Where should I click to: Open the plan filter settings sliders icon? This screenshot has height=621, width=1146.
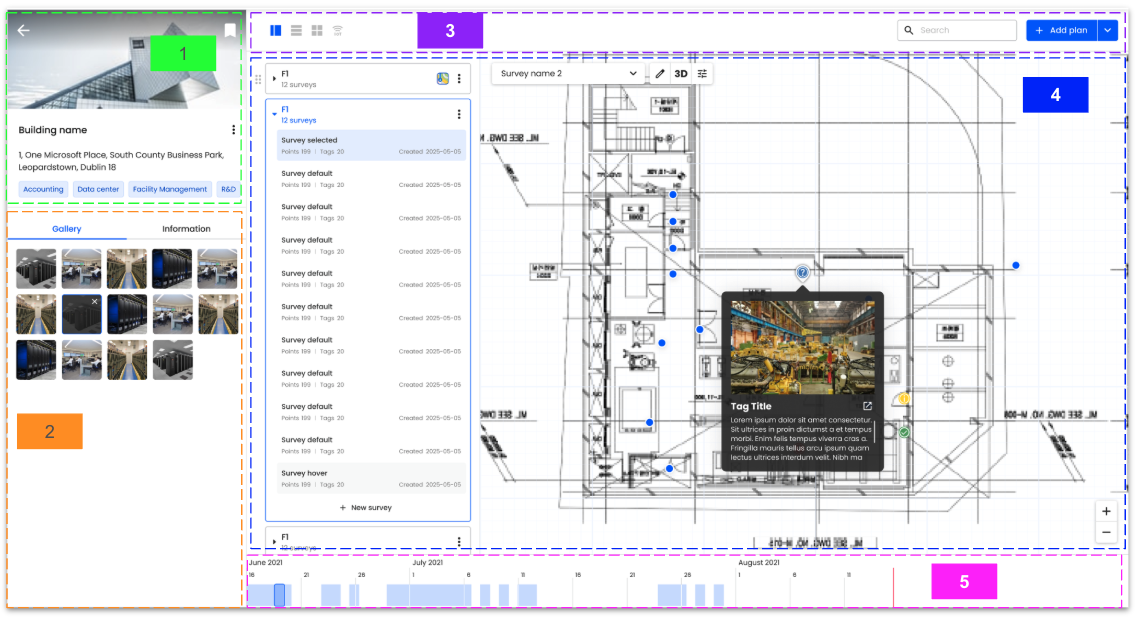[x=702, y=74]
